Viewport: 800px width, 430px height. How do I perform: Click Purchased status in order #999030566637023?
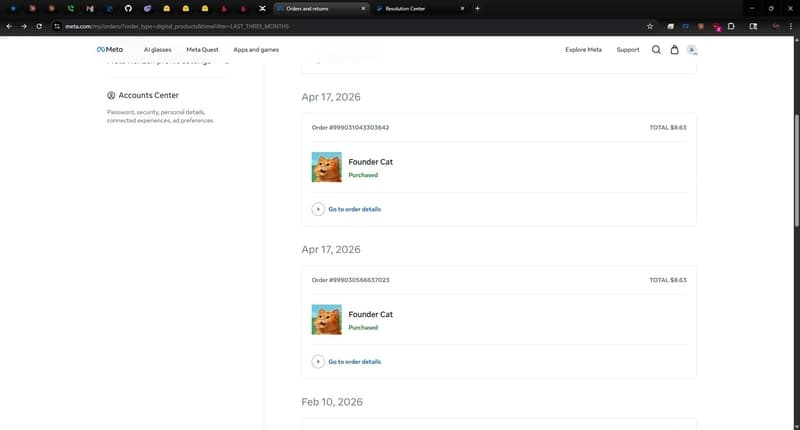click(363, 327)
